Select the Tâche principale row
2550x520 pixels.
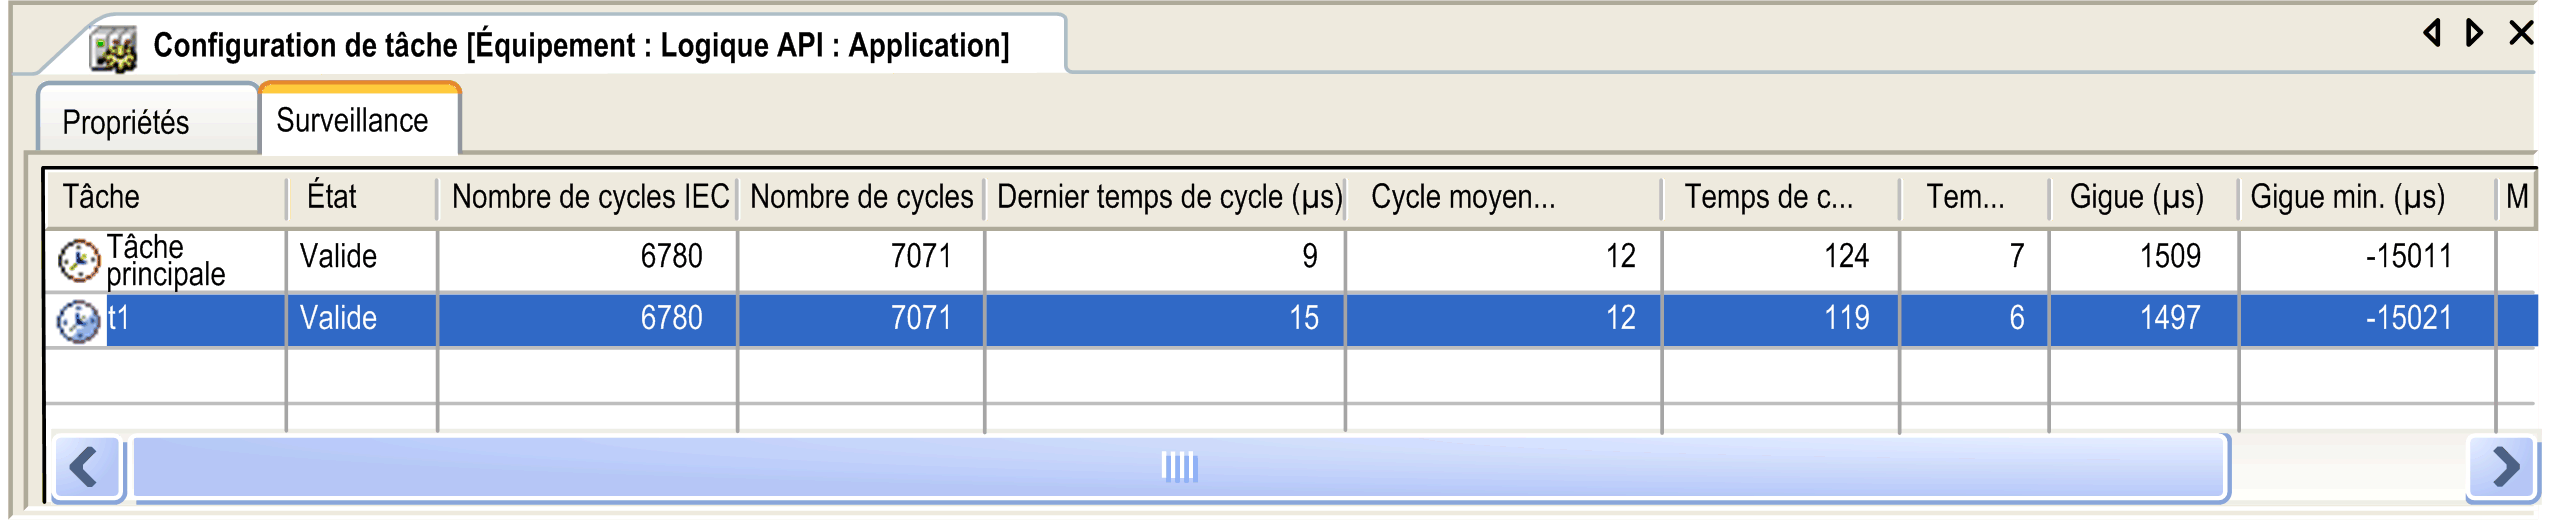pyautogui.click(x=165, y=260)
